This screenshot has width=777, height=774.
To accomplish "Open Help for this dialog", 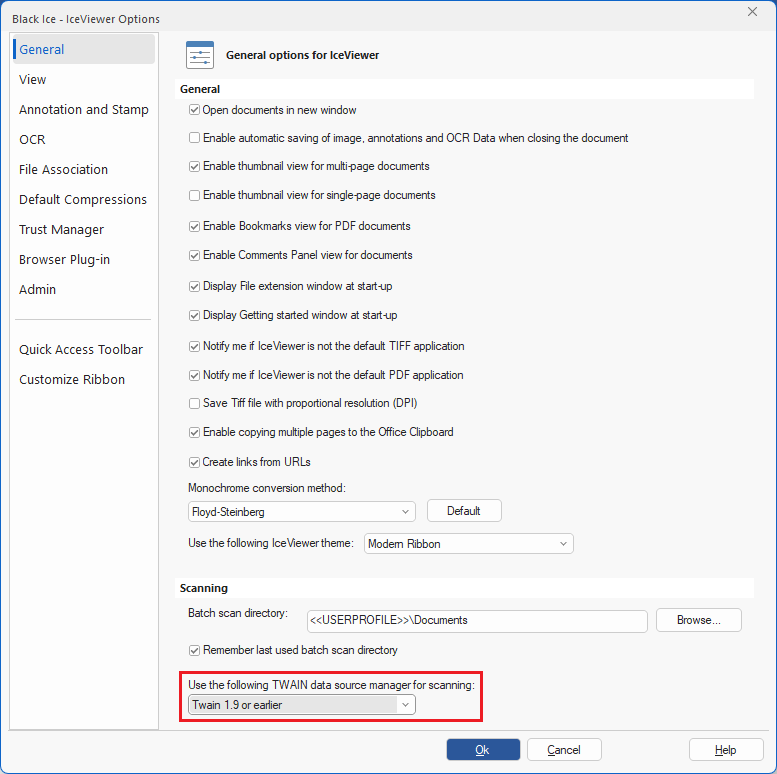I will pos(726,749).
